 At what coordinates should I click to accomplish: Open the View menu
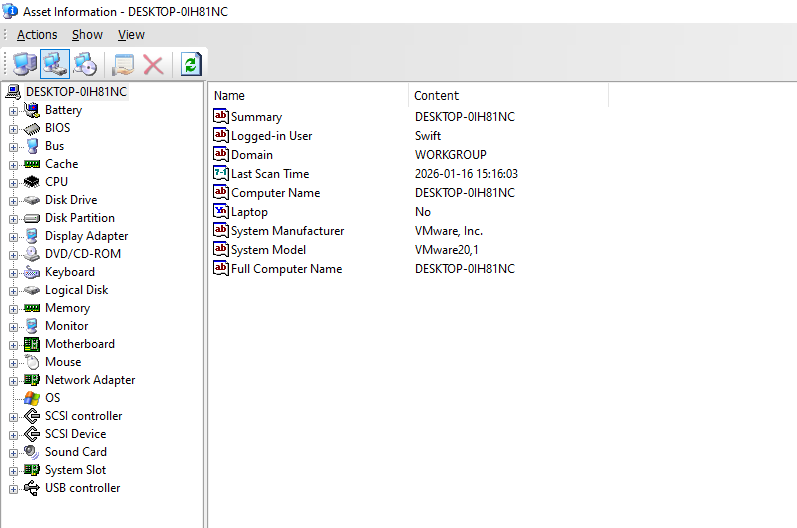[x=131, y=35]
